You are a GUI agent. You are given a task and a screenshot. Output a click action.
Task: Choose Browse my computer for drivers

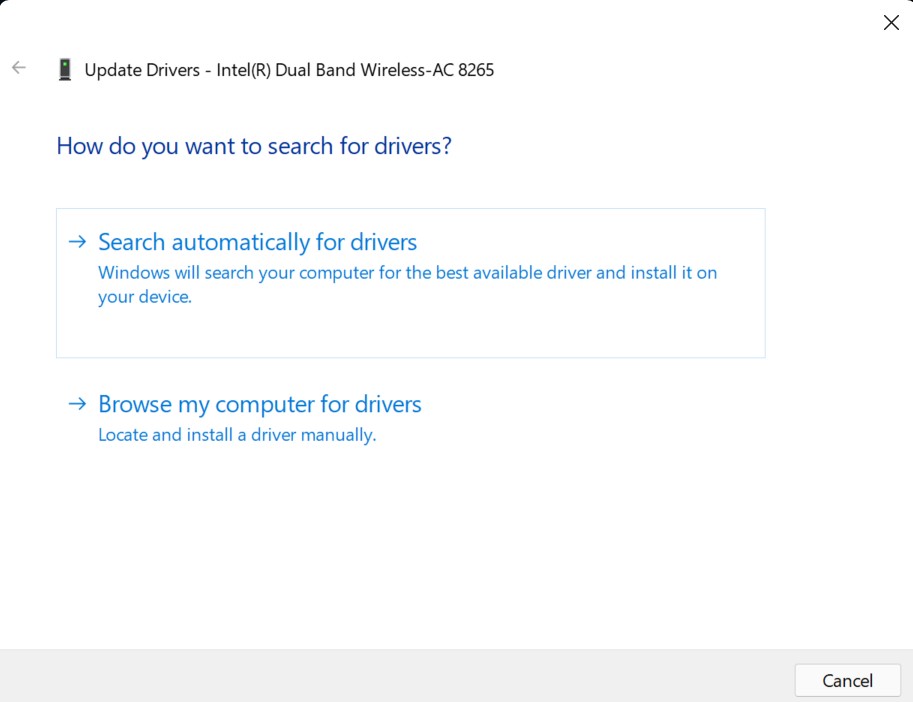tap(259, 404)
